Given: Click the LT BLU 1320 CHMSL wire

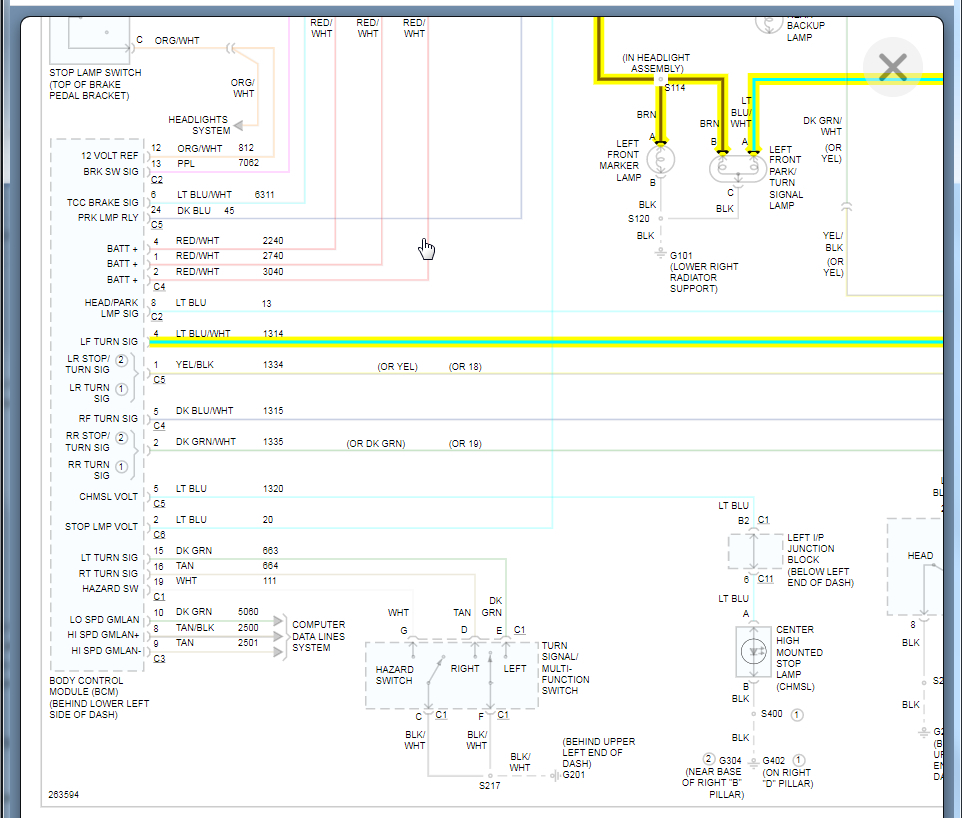Looking at the screenshot, I should tap(400, 496).
